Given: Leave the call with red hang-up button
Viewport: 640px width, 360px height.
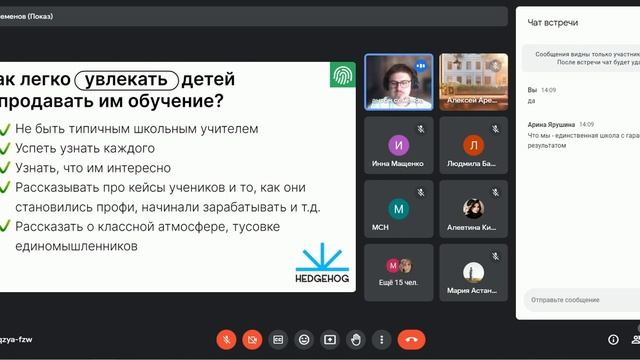Looking at the screenshot, I should click(411, 340).
